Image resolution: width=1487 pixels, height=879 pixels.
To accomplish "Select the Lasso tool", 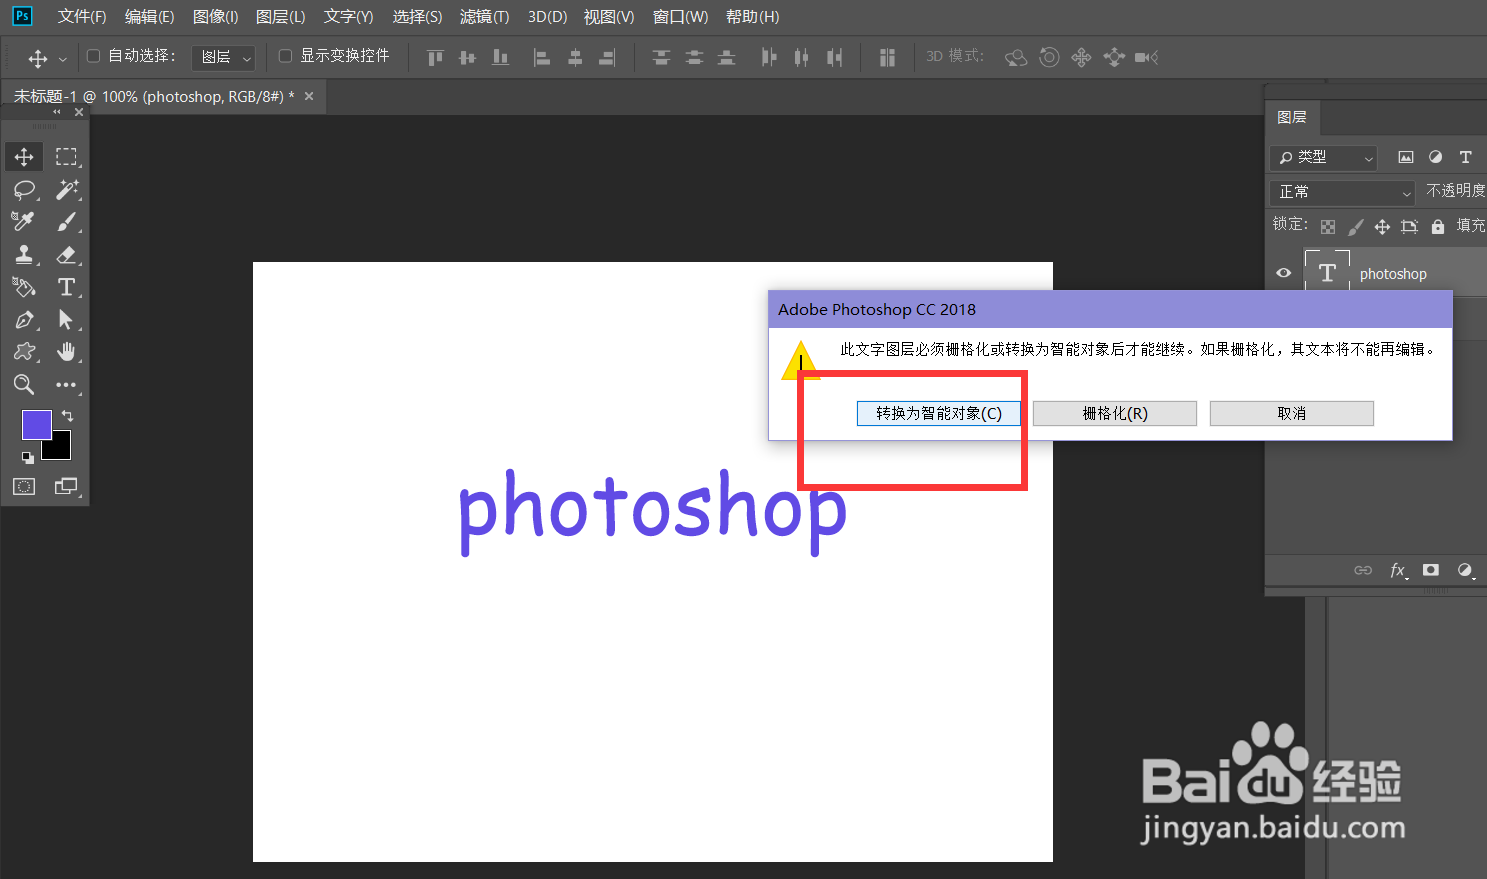I will click(24, 190).
